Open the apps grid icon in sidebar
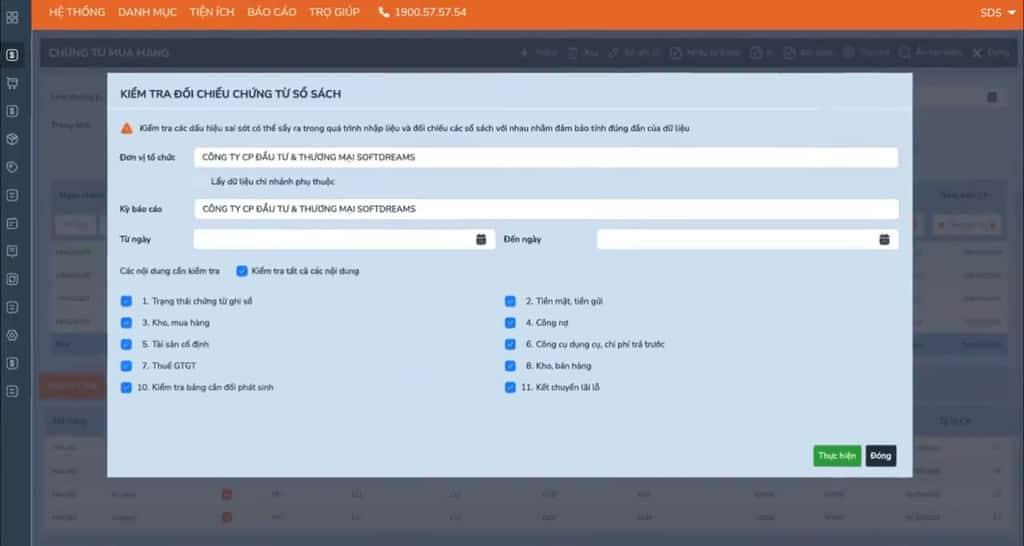Screen dimensions: 1024x546 pos(12,18)
